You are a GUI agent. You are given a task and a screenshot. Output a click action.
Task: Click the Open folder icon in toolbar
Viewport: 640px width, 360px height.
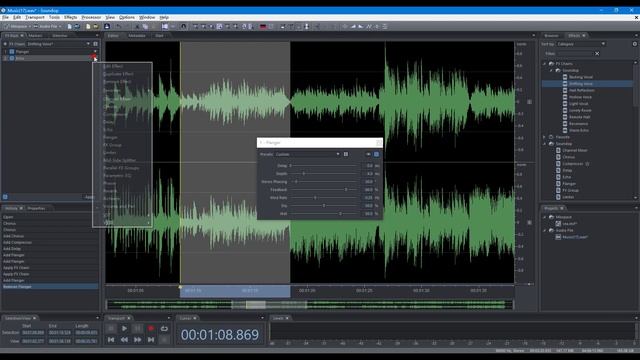96,27
